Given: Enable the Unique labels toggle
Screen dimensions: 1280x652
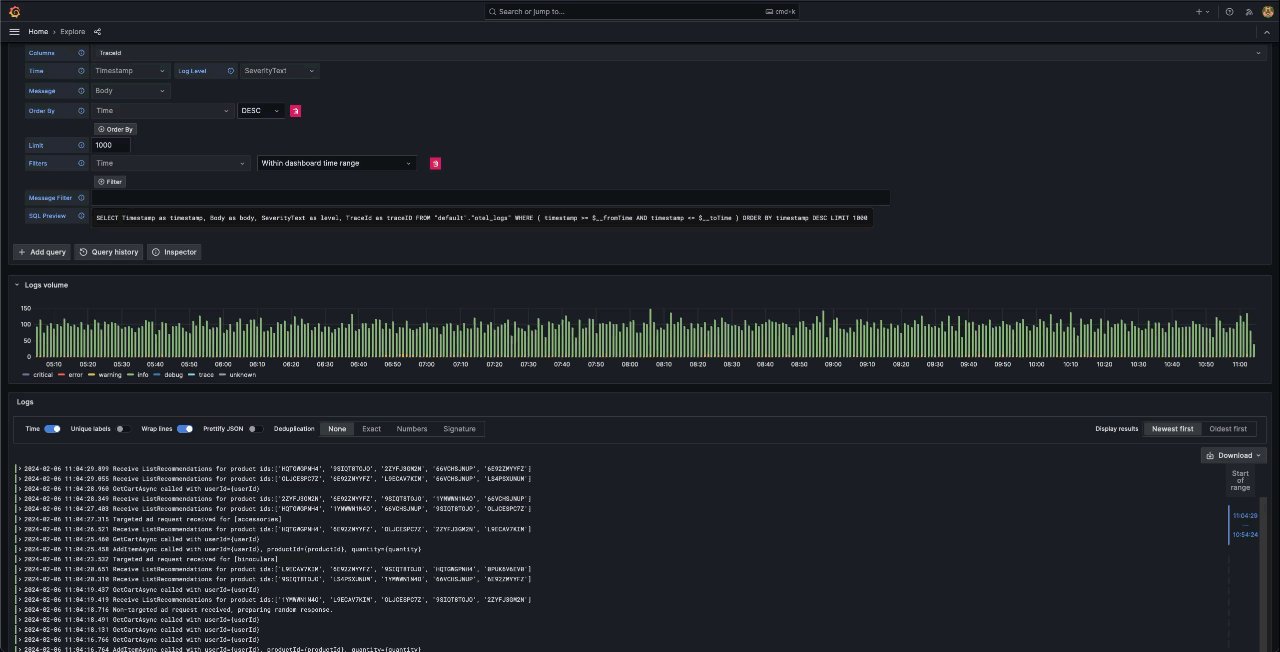Looking at the screenshot, I should point(122,429).
